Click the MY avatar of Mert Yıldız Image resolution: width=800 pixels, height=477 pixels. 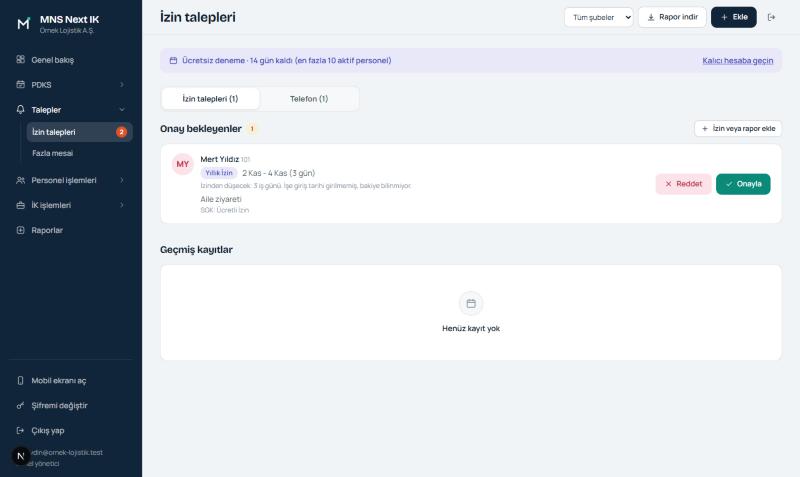tap(183, 164)
